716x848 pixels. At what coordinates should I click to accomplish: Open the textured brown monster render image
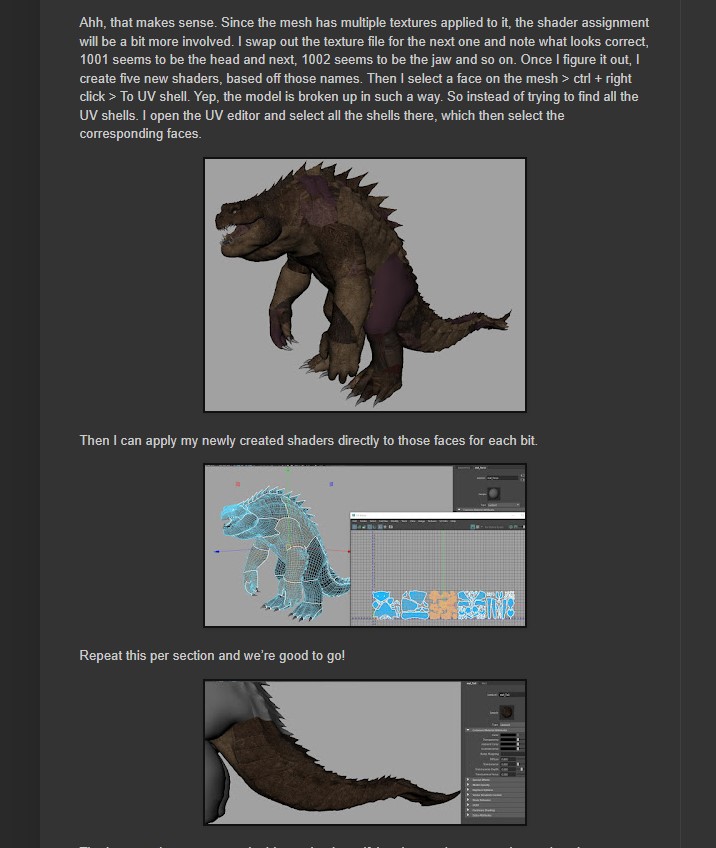click(364, 285)
